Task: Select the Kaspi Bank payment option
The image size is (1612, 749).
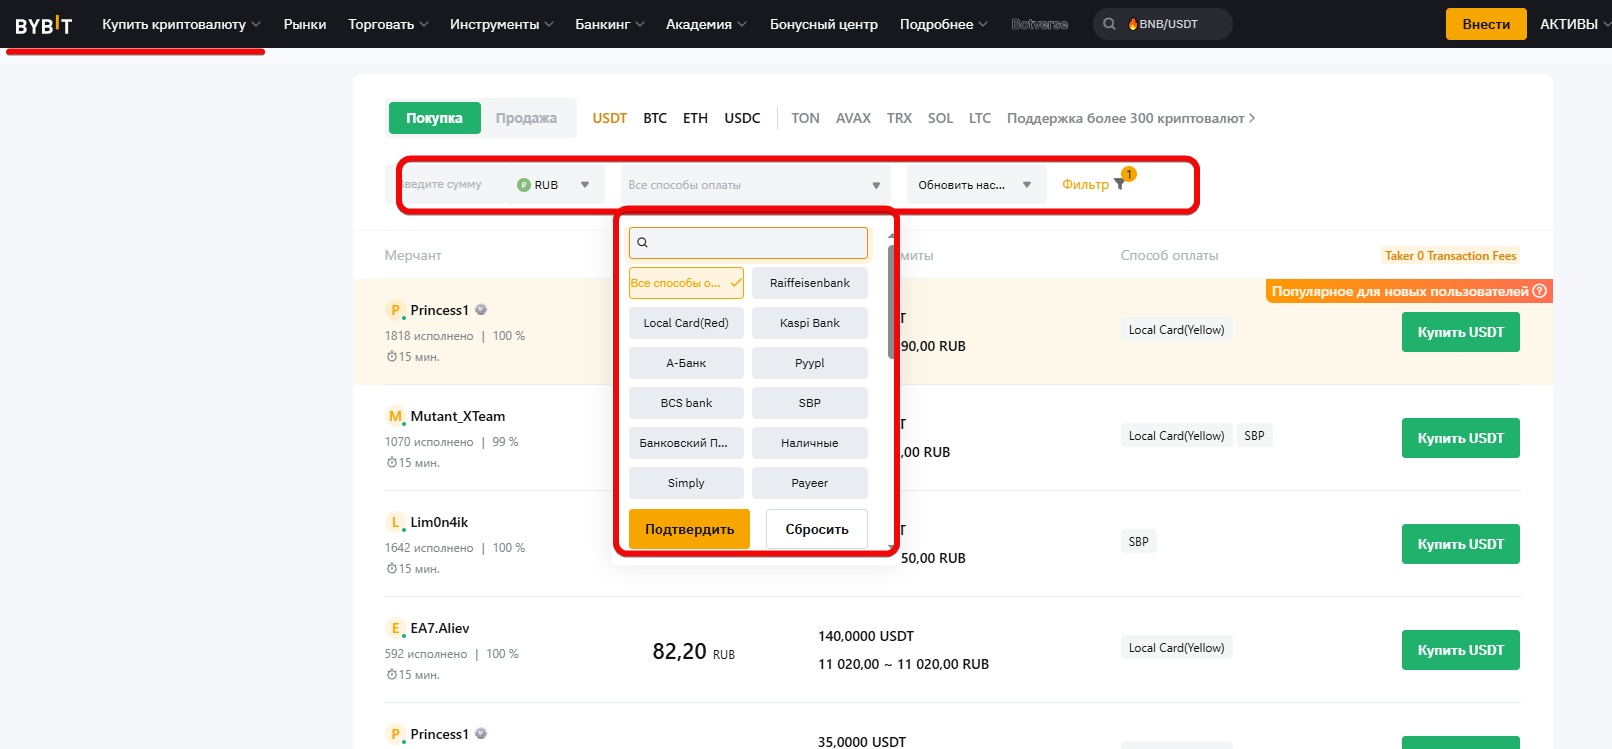Action: pos(810,323)
